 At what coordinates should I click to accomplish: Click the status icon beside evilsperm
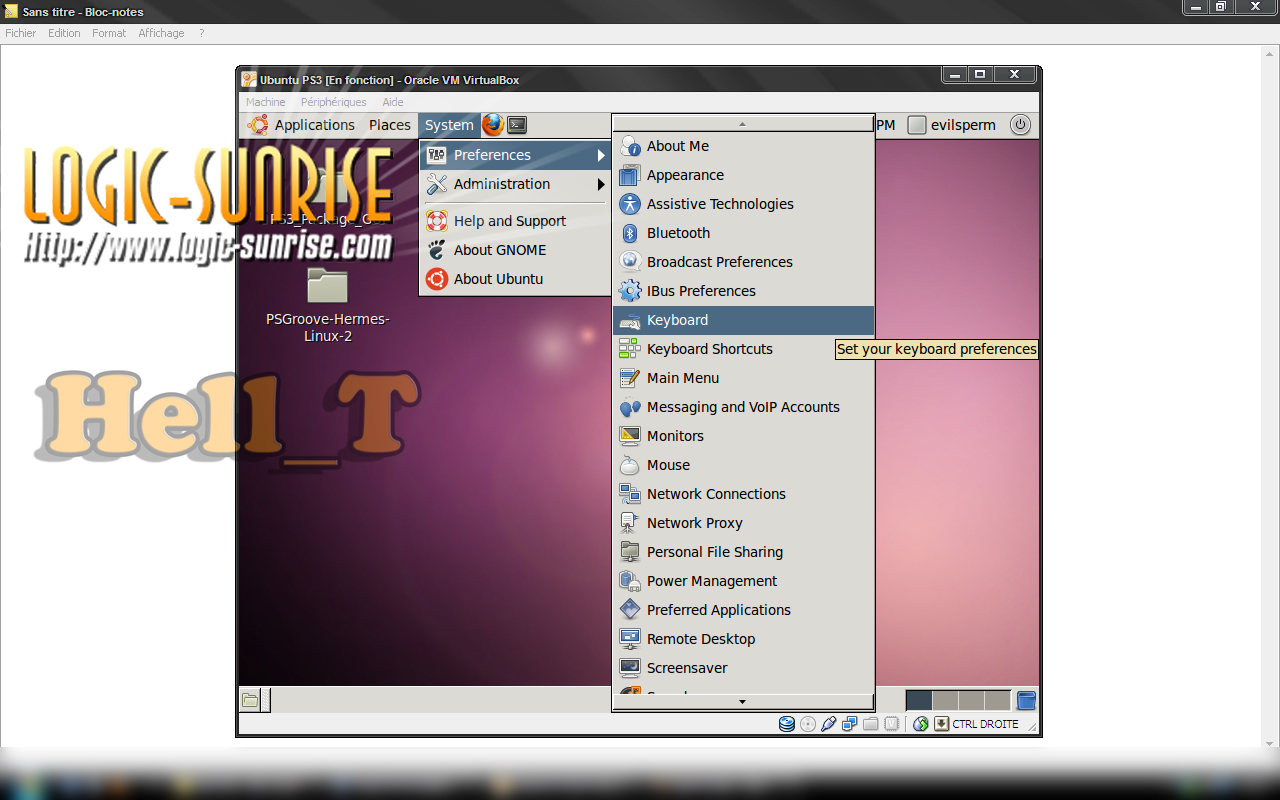tap(917, 125)
